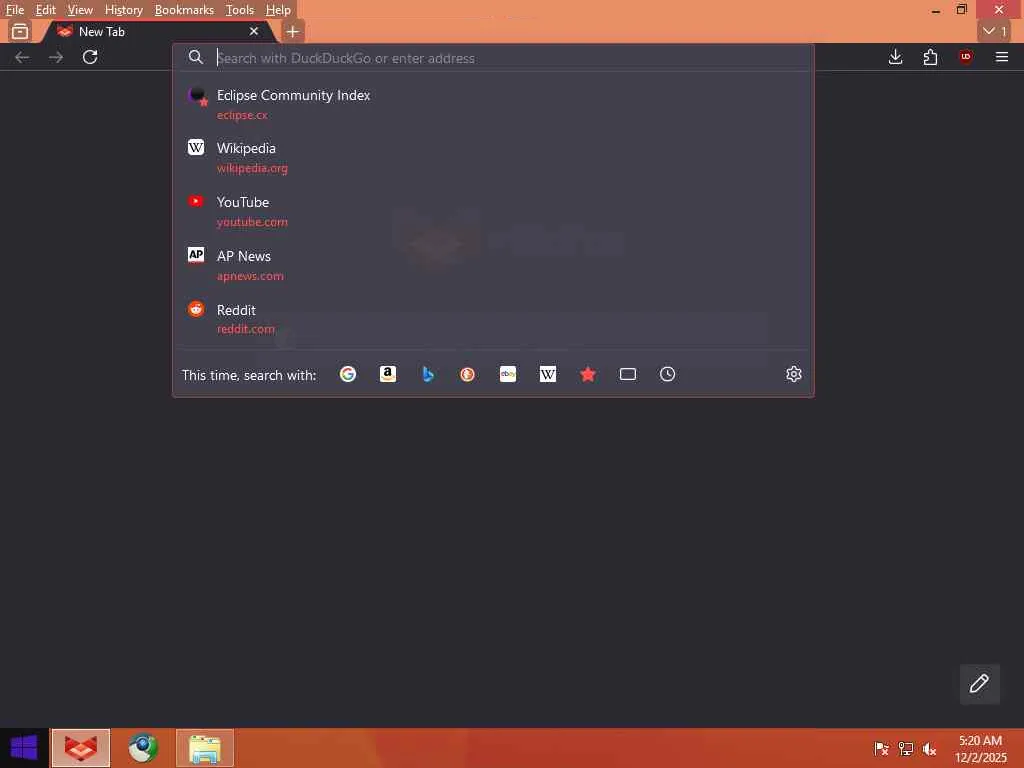Select the Wikipedia suggestion
The image size is (1024, 768).
(493, 158)
